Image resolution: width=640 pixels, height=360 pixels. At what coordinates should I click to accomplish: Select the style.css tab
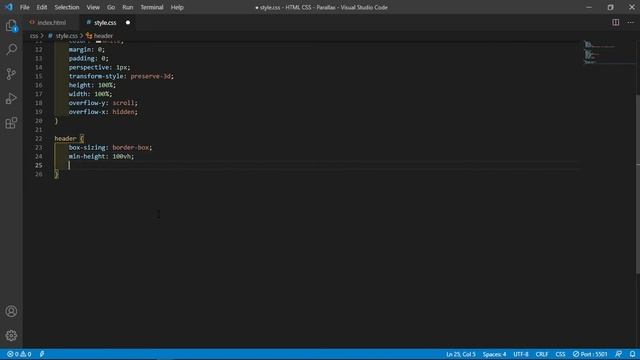click(x=105, y=22)
